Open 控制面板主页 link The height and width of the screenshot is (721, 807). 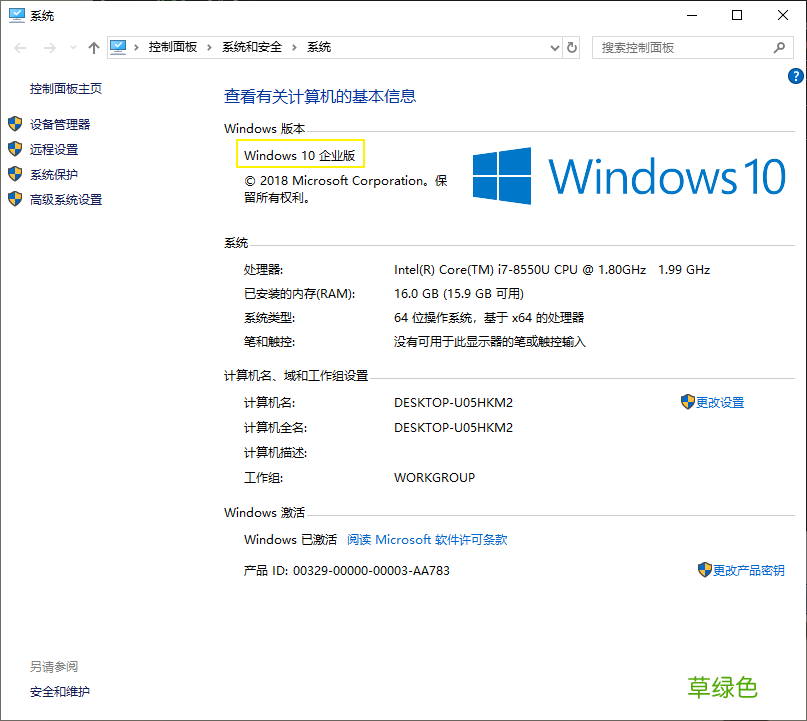(x=66, y=89)
